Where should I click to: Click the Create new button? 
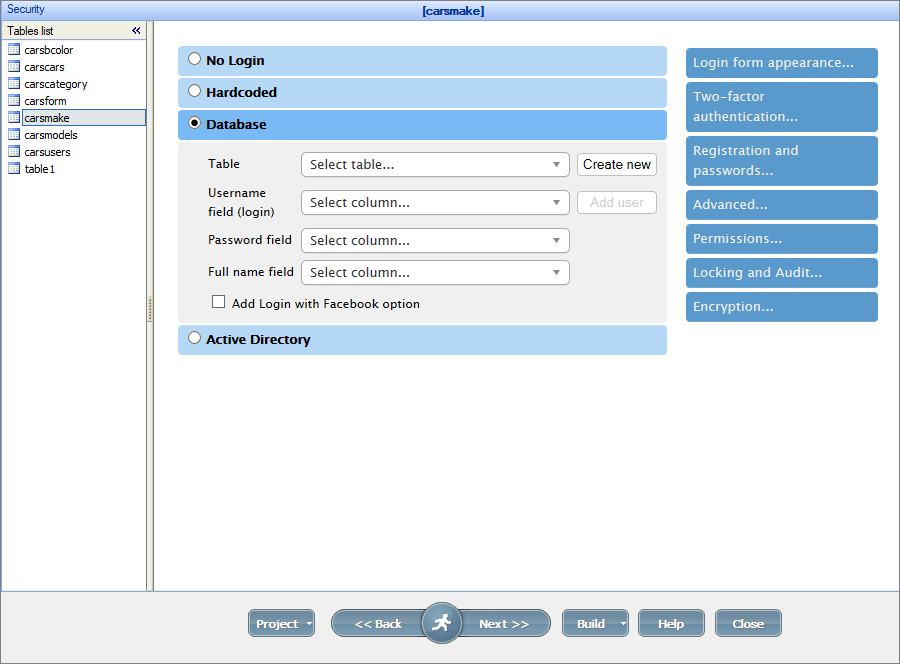click(x=616, y=165)
